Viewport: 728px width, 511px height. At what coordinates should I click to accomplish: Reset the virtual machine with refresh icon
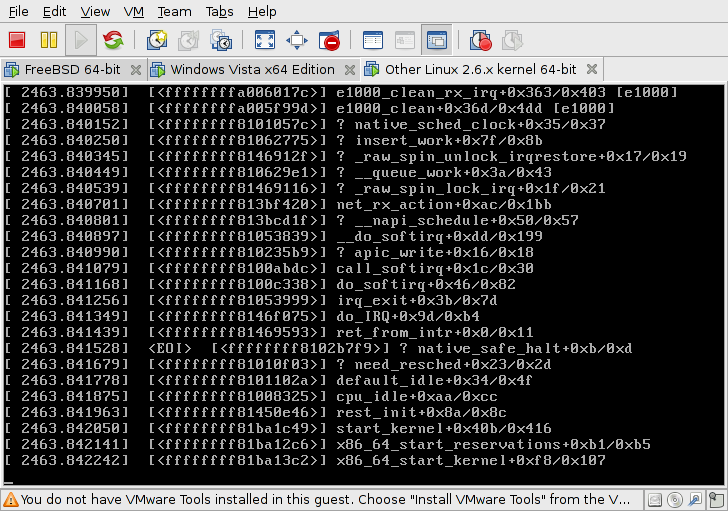(113, 40)
